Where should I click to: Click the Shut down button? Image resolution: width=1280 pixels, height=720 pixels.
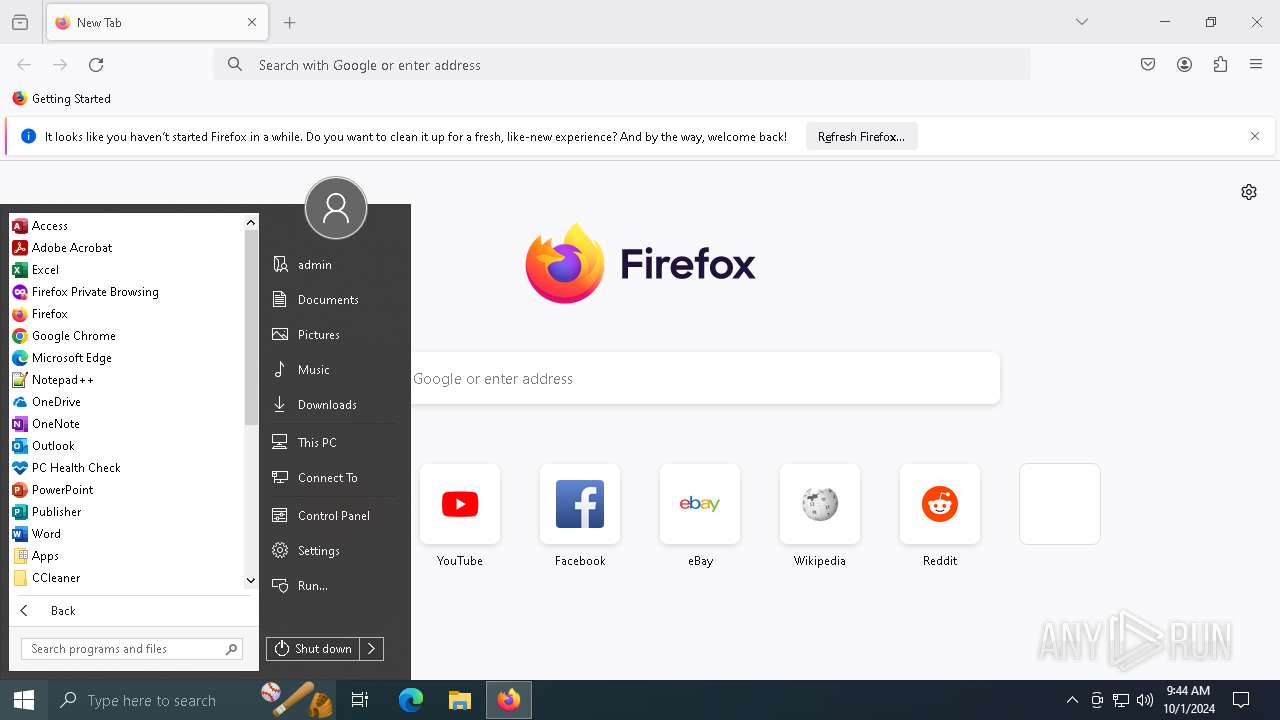click(313, 649)
